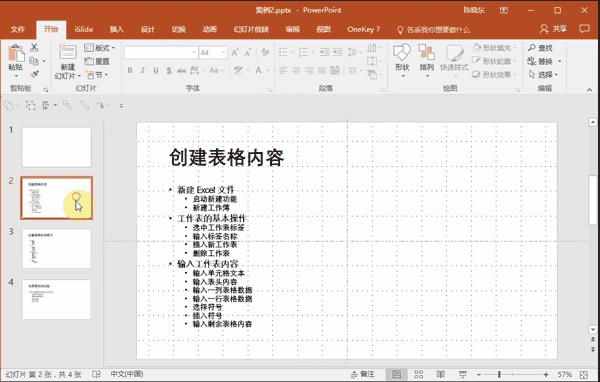Click the zoom slider handle
This screenshot has height=382, width=600.
click(499, 374)
